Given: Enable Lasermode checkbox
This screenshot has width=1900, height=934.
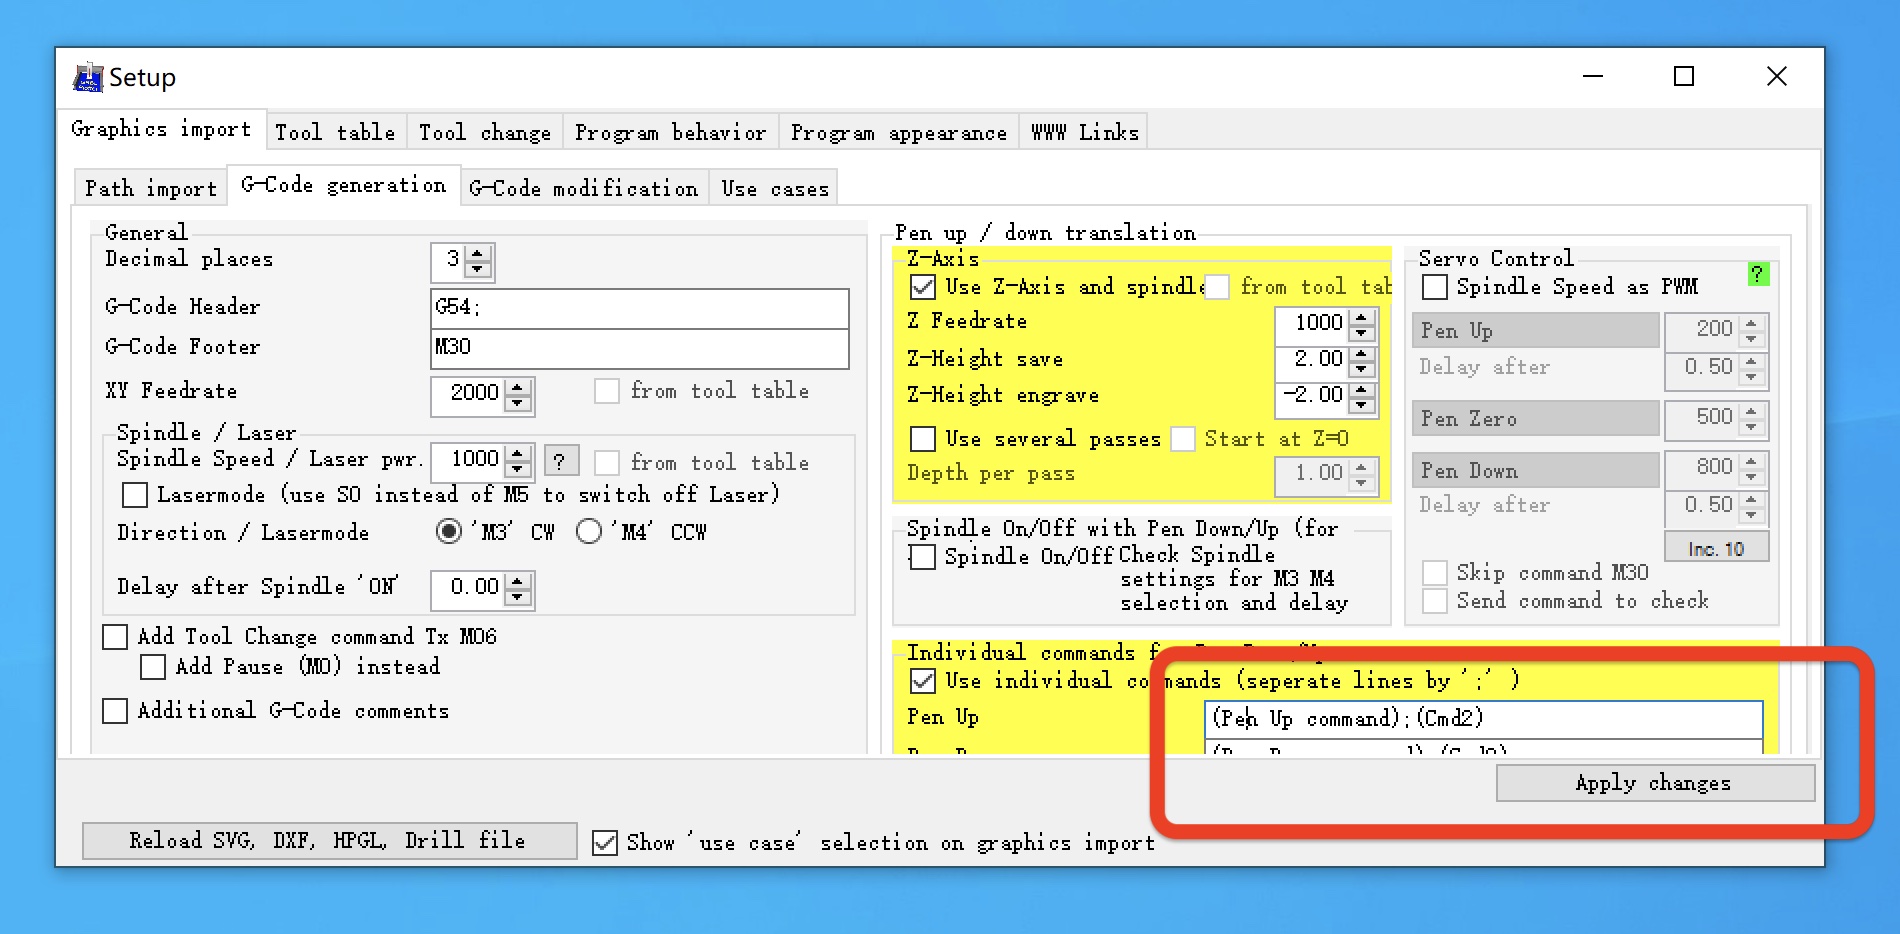Looking at the screenshot, I should click(135, 495).
